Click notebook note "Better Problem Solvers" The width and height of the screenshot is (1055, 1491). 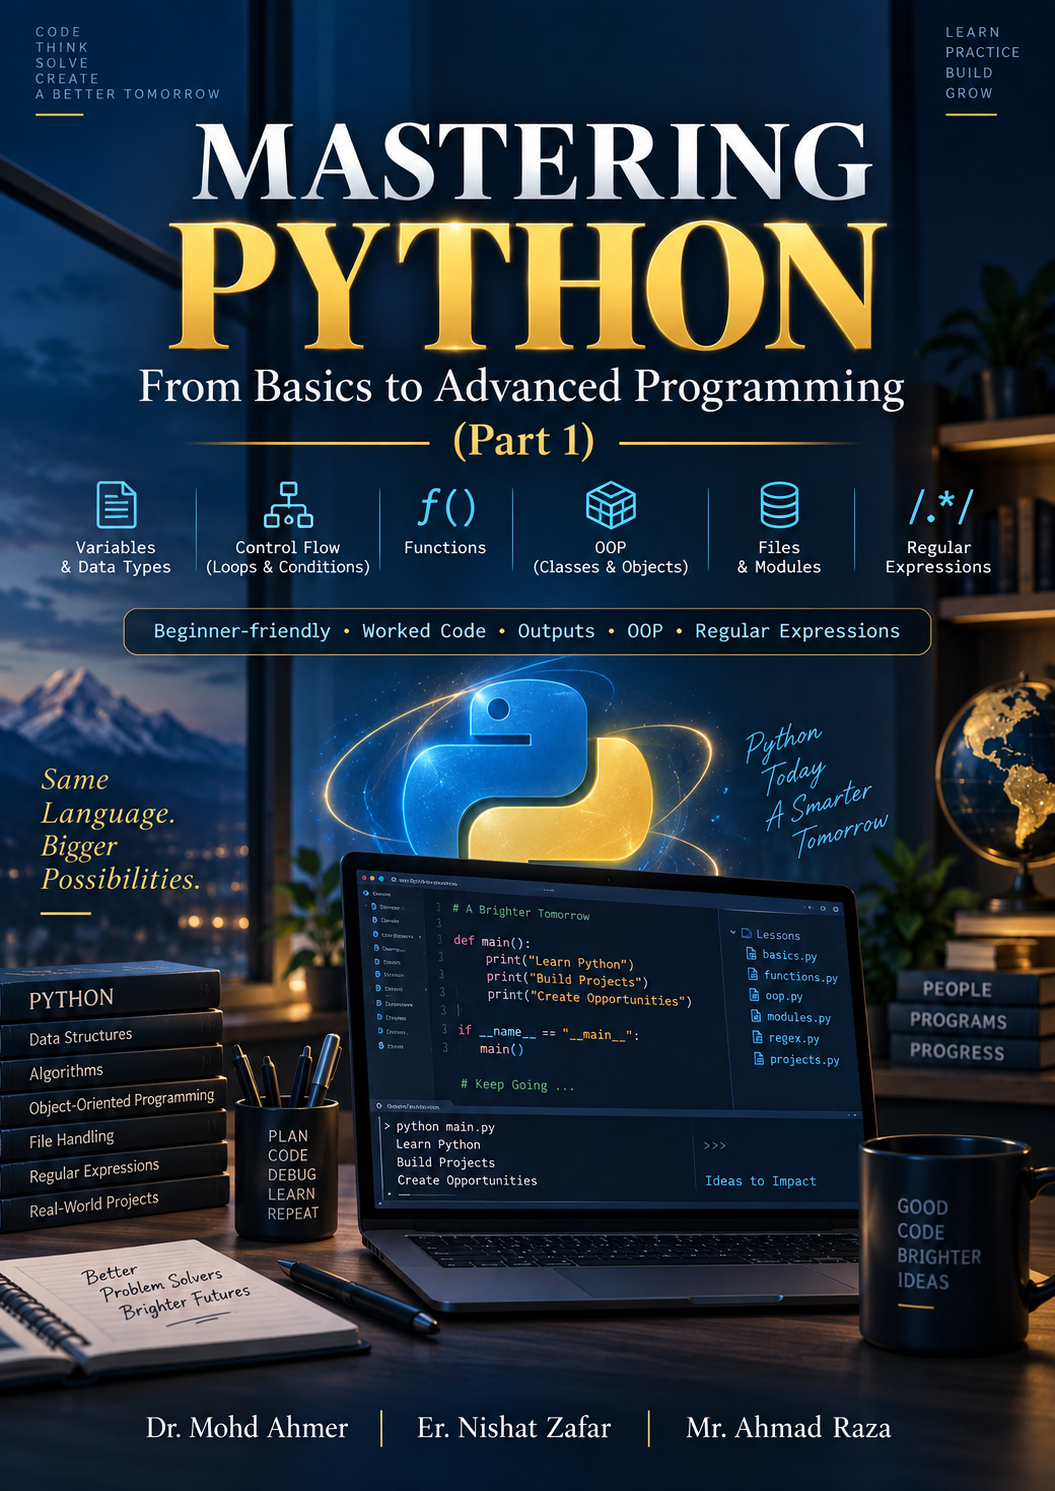166,1292
